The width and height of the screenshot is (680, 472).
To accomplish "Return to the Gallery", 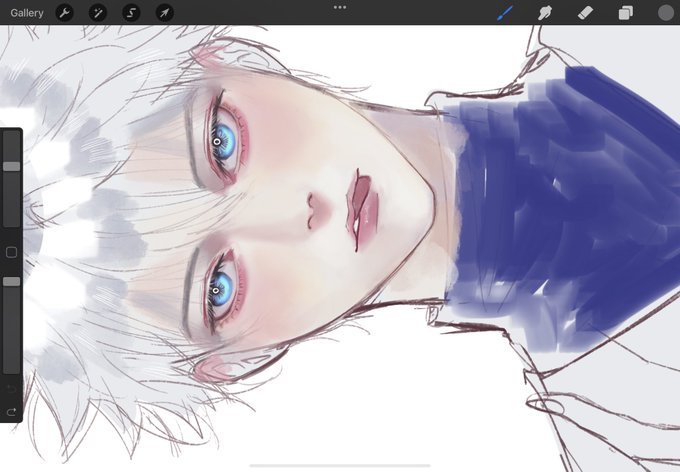I will pos(26,13).
